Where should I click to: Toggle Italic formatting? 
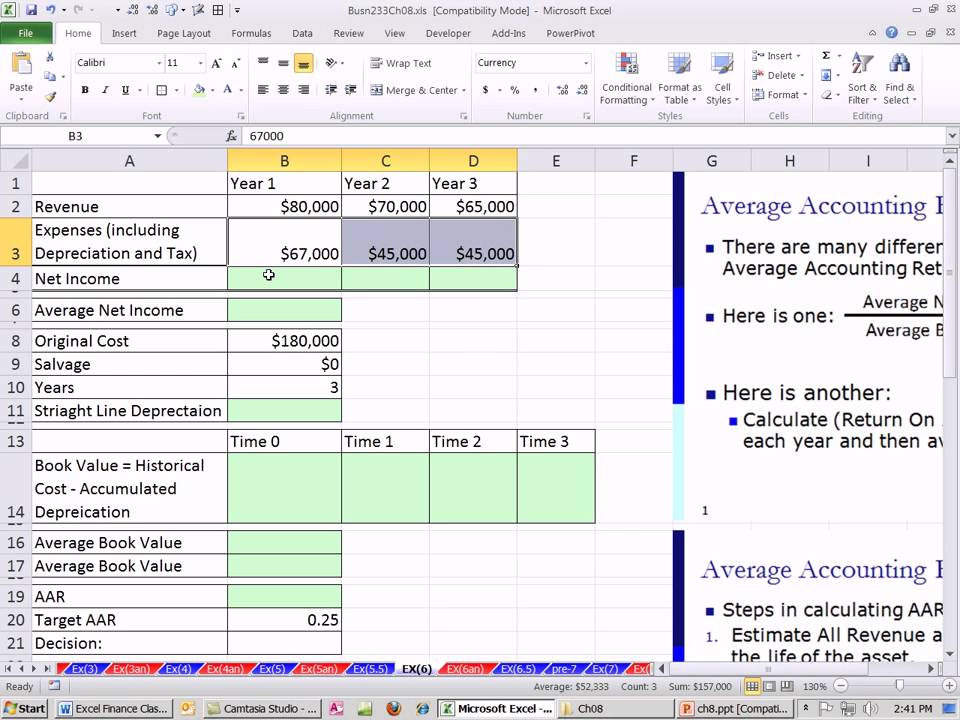pyautogui.click(x=105, y=90)
